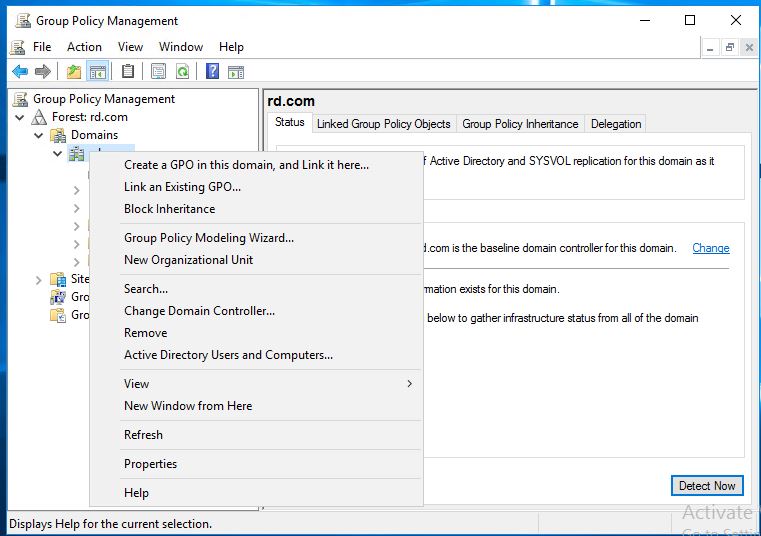
Task: Click the Show/Hide Action Pane icon
Action: point(236,71)
